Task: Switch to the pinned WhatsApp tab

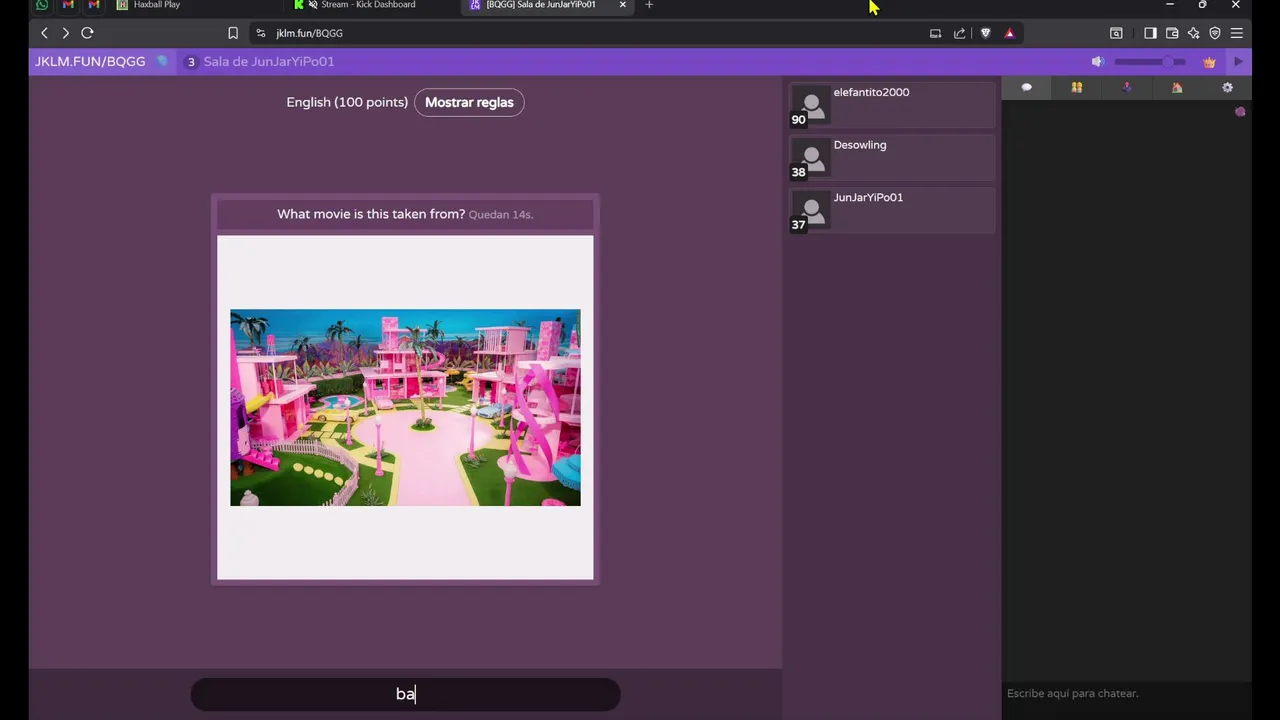Action: (41, 5)
